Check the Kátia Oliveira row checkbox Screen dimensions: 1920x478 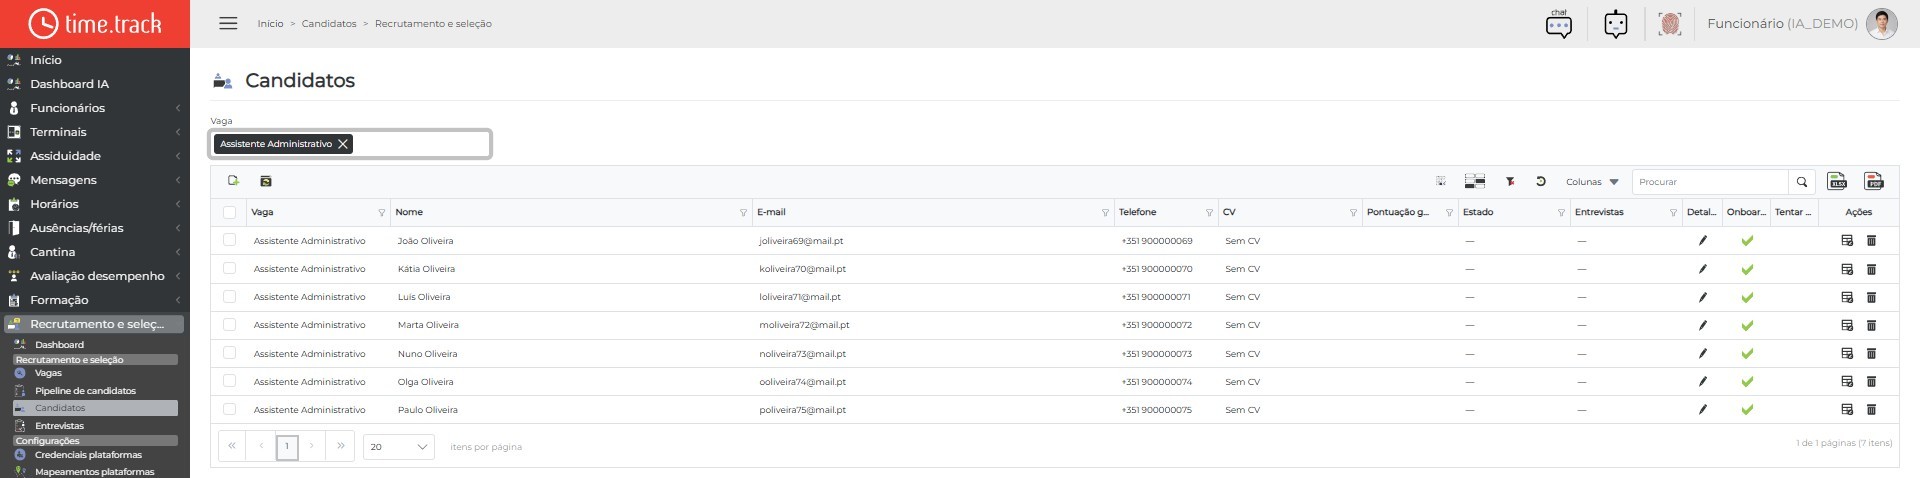pos(230,268)
